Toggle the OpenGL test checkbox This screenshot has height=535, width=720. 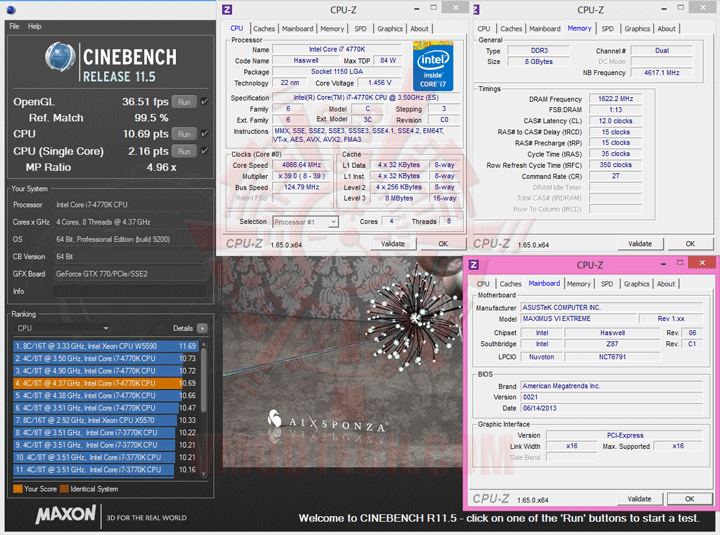tap(204, 101)
